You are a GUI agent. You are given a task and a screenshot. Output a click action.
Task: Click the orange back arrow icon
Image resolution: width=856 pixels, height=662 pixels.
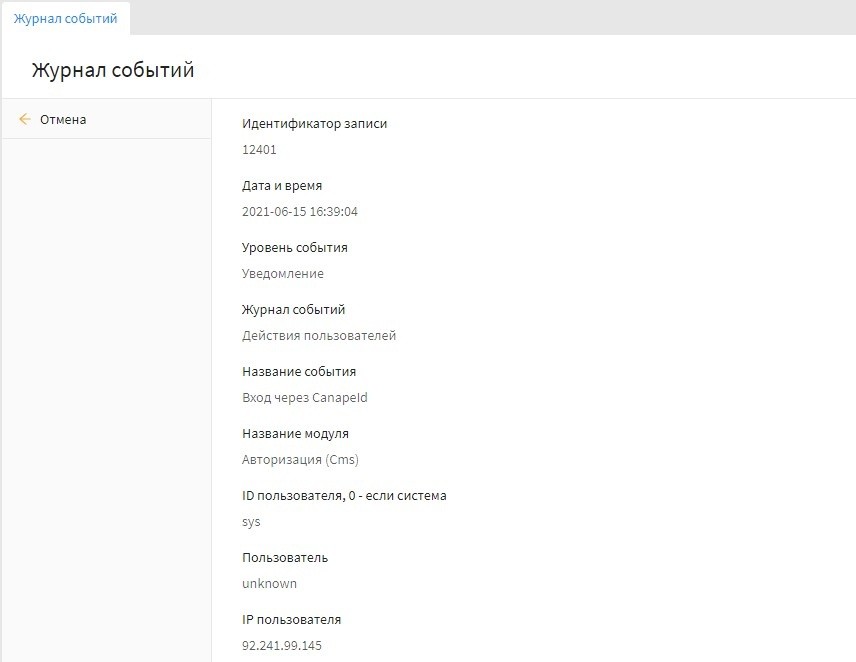(x=25, y=119)
